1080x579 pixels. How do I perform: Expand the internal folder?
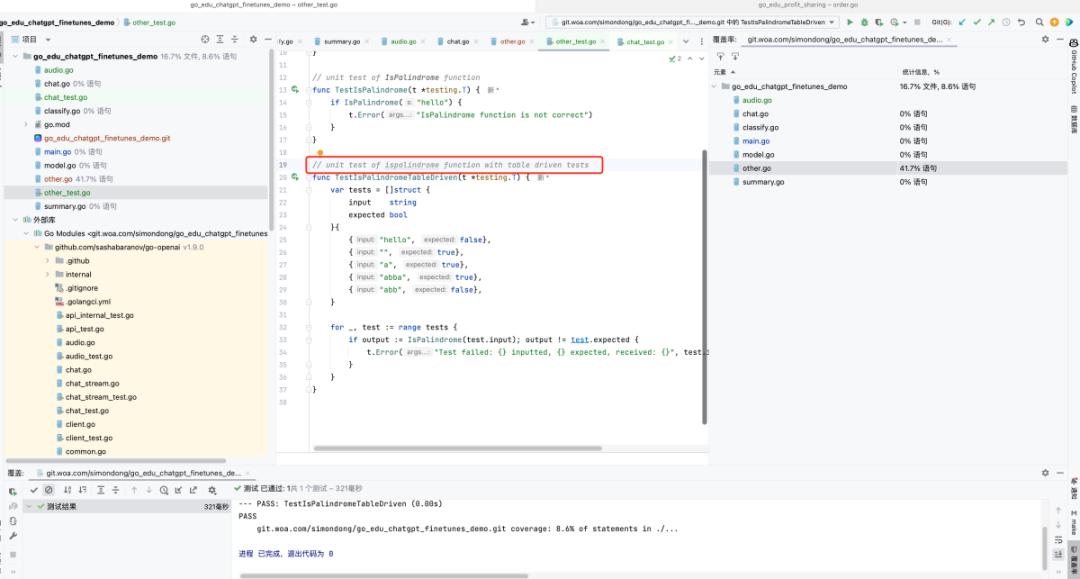(48, 274)
